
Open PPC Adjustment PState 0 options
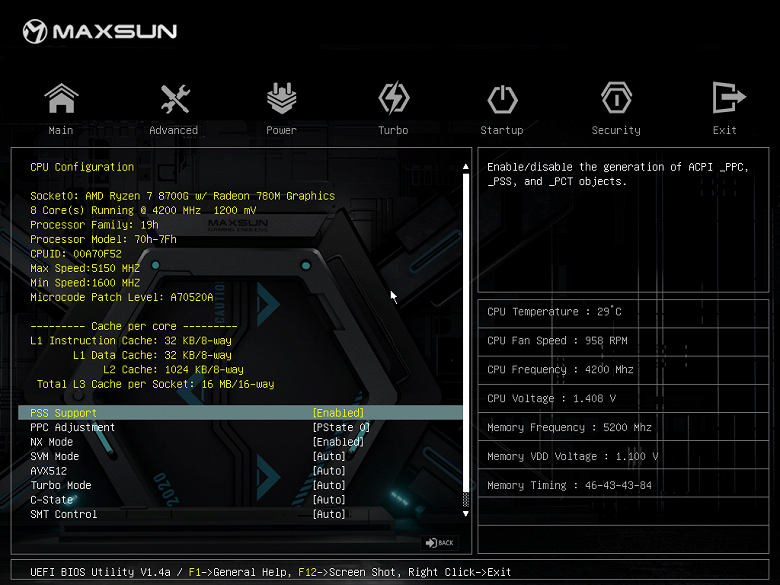pyautogui.click(x=341, y=428)
